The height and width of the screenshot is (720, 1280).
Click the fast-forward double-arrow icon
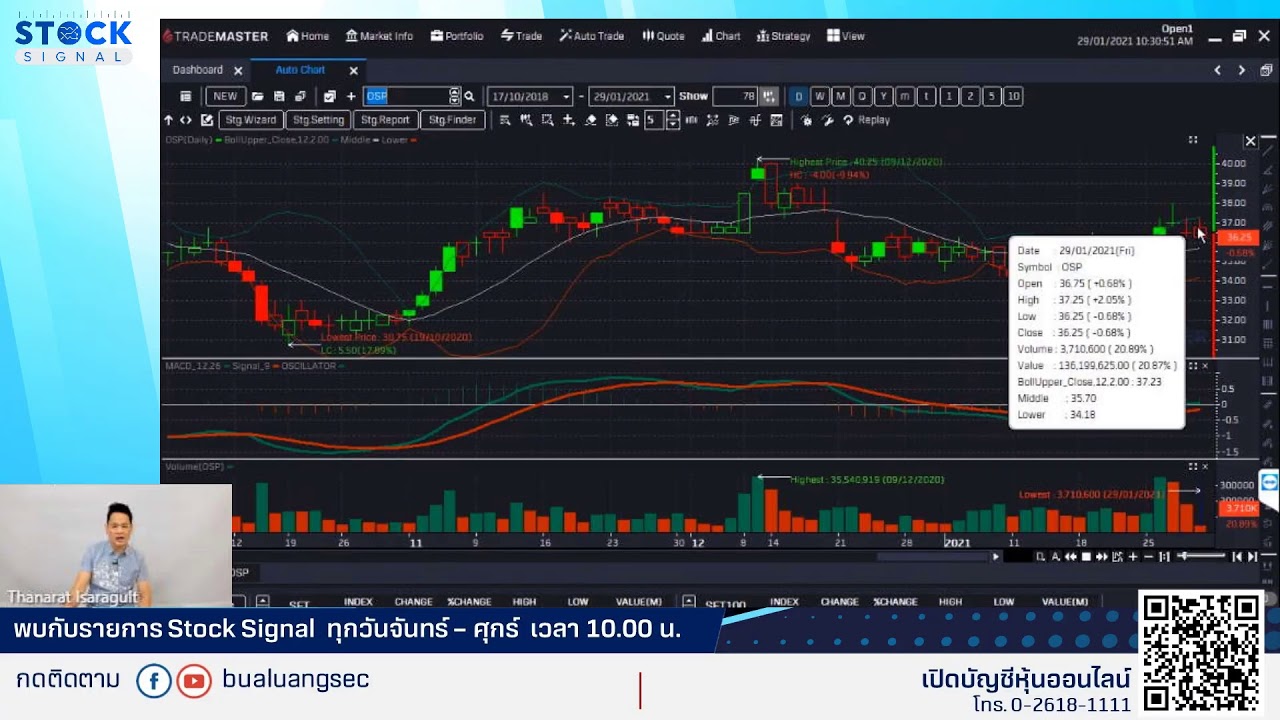point(1102,557)
